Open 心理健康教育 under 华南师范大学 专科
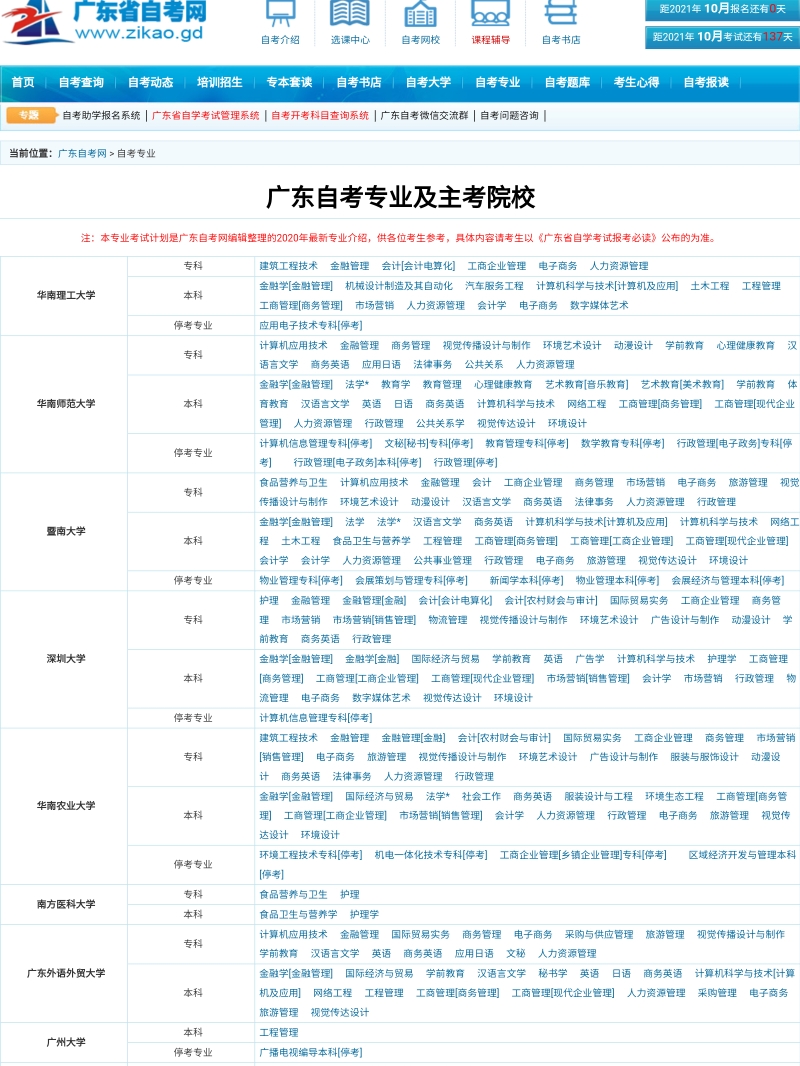 click(745, 345)
